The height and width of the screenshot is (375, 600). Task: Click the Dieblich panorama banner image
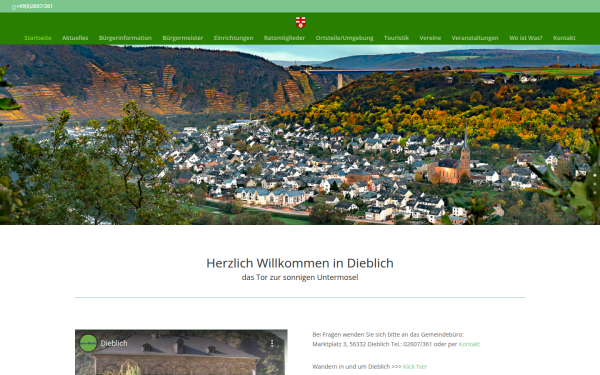pyautogui.click(x=300, y=135)
